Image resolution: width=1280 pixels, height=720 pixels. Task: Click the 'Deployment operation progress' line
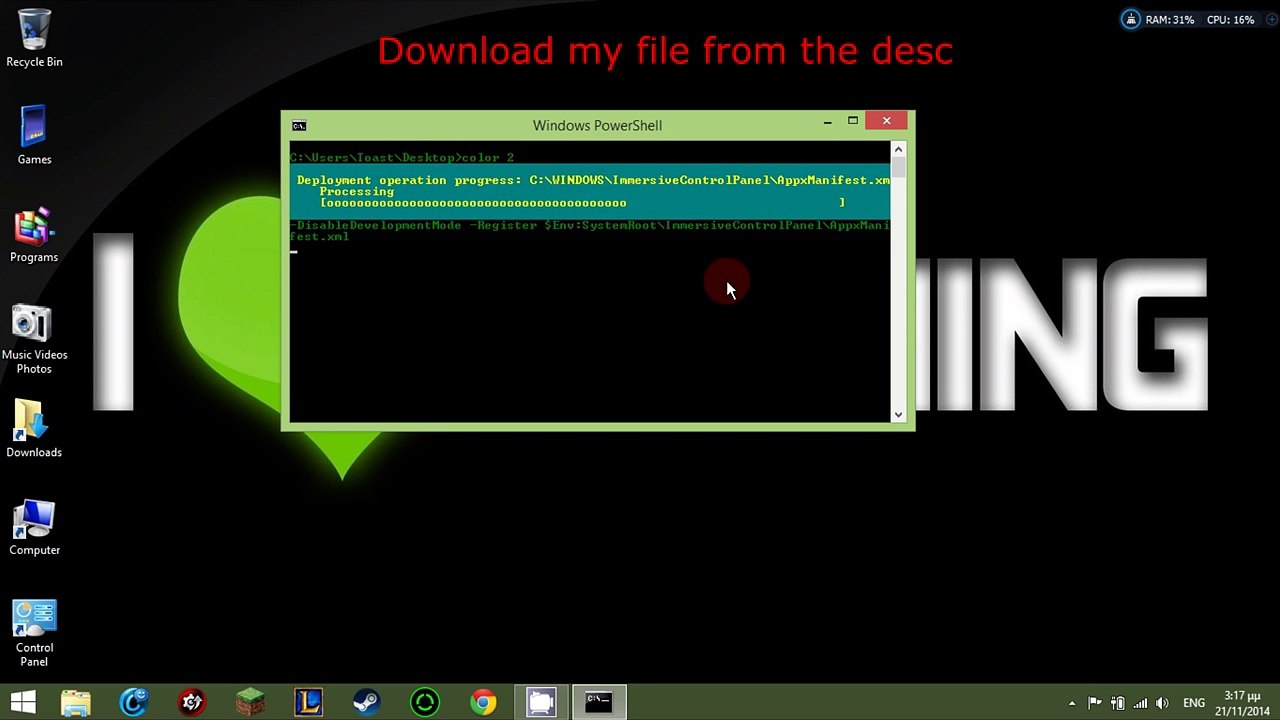(593, 180)
